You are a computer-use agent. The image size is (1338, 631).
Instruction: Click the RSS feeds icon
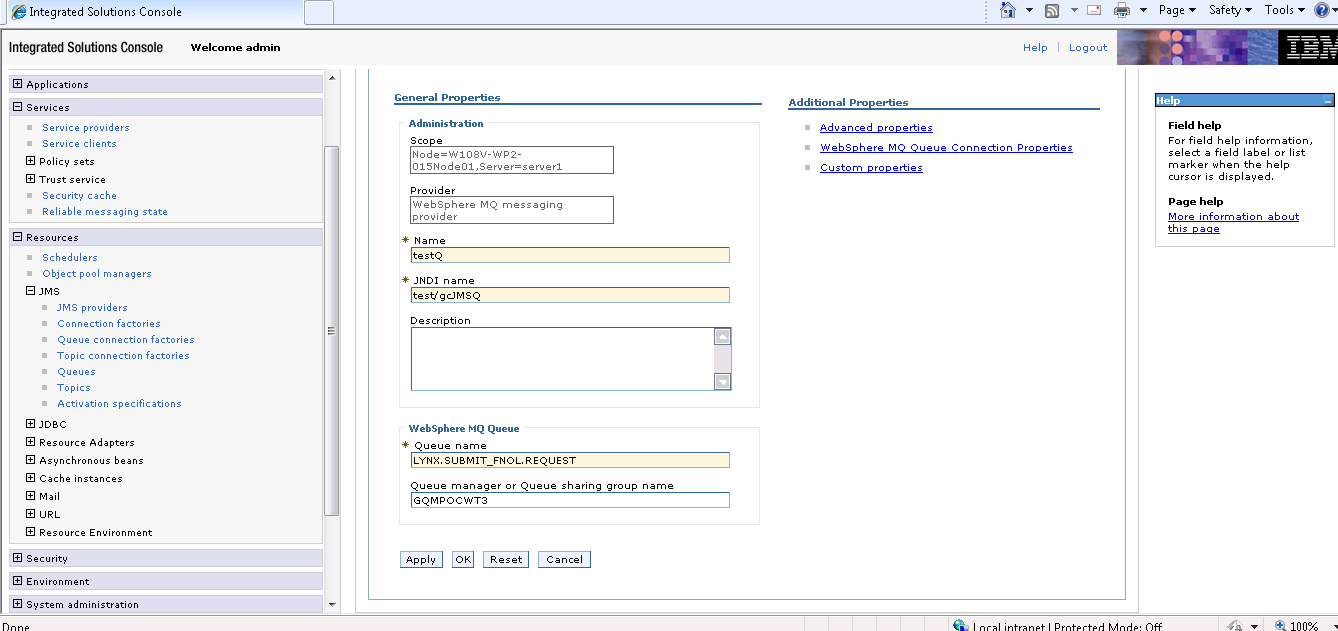tap(1052, 10)
